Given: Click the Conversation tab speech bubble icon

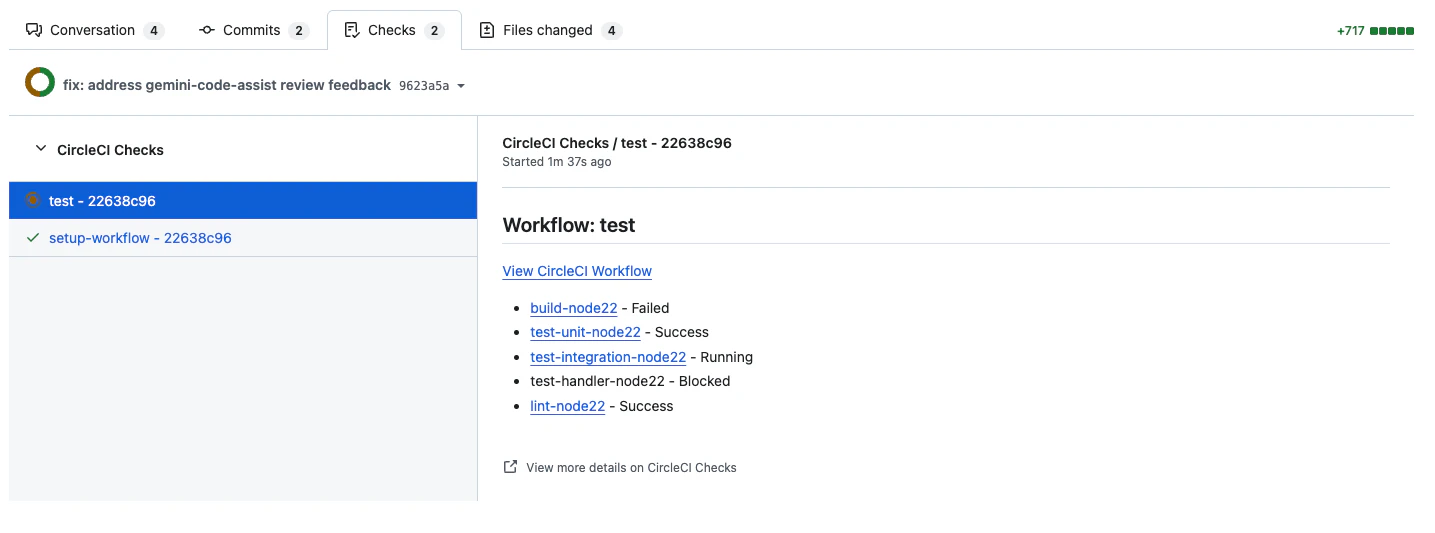Looking at the screenshot, I should click(x=34, y=30).
